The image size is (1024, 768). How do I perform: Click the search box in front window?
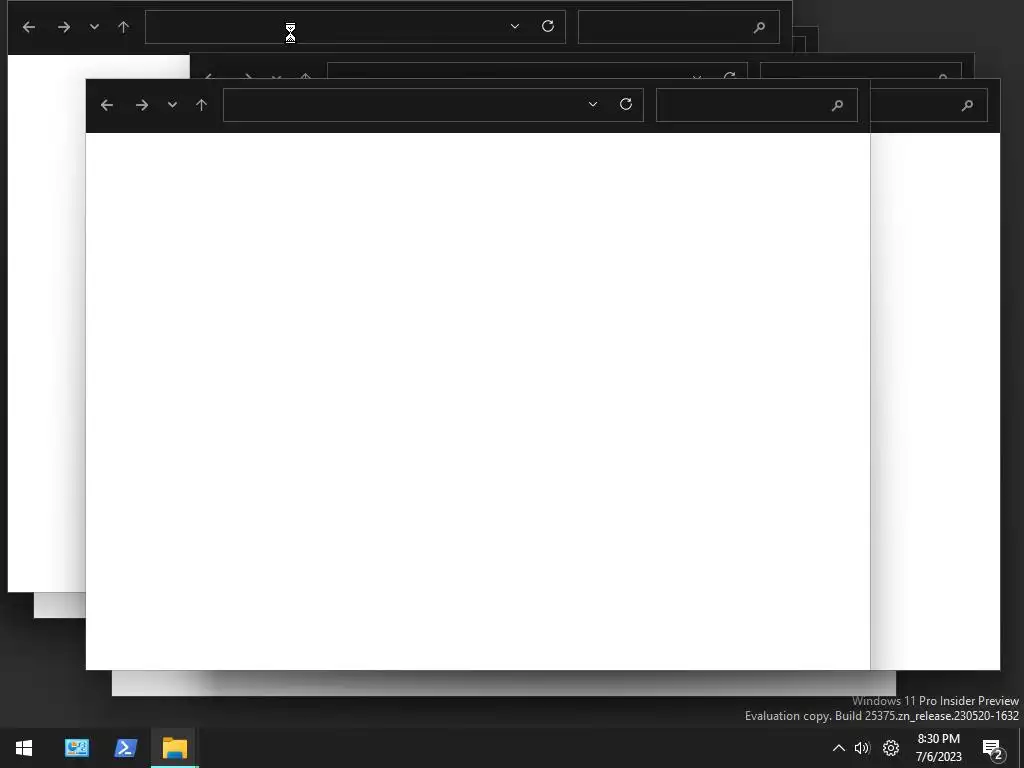(x=756, y=105)
